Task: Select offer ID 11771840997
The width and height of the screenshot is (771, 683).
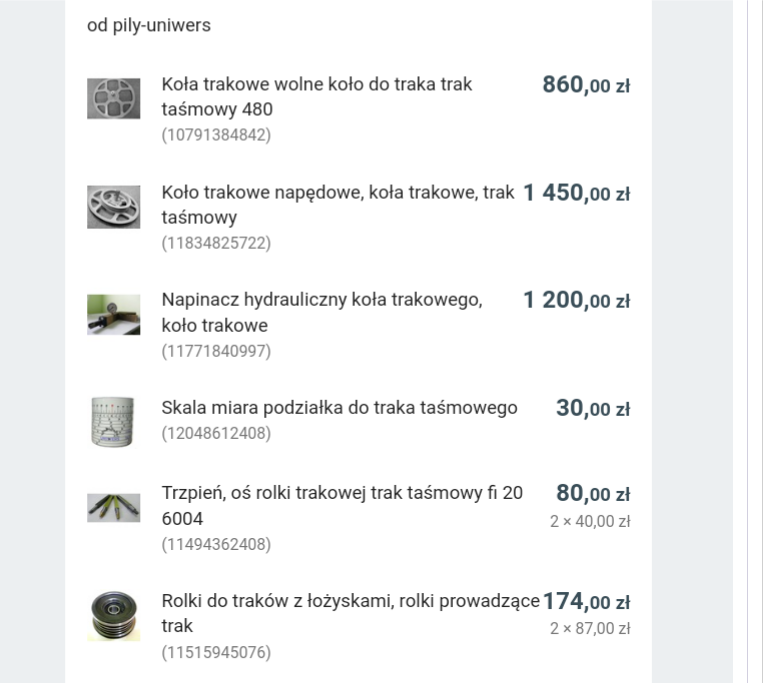Action: click(x=216, y=351)
